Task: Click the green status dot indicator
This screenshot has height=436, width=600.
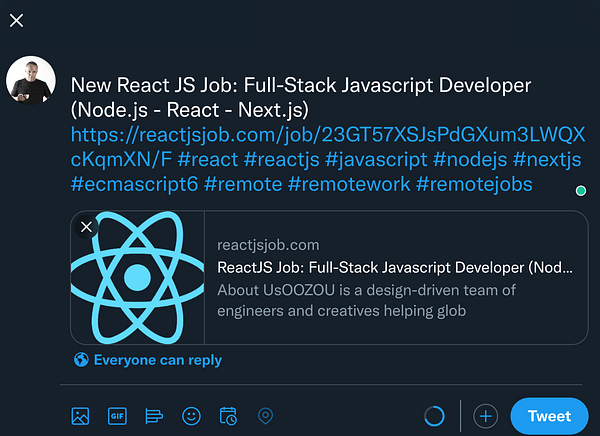Action: pyautogui.click(x=581, y=190)
